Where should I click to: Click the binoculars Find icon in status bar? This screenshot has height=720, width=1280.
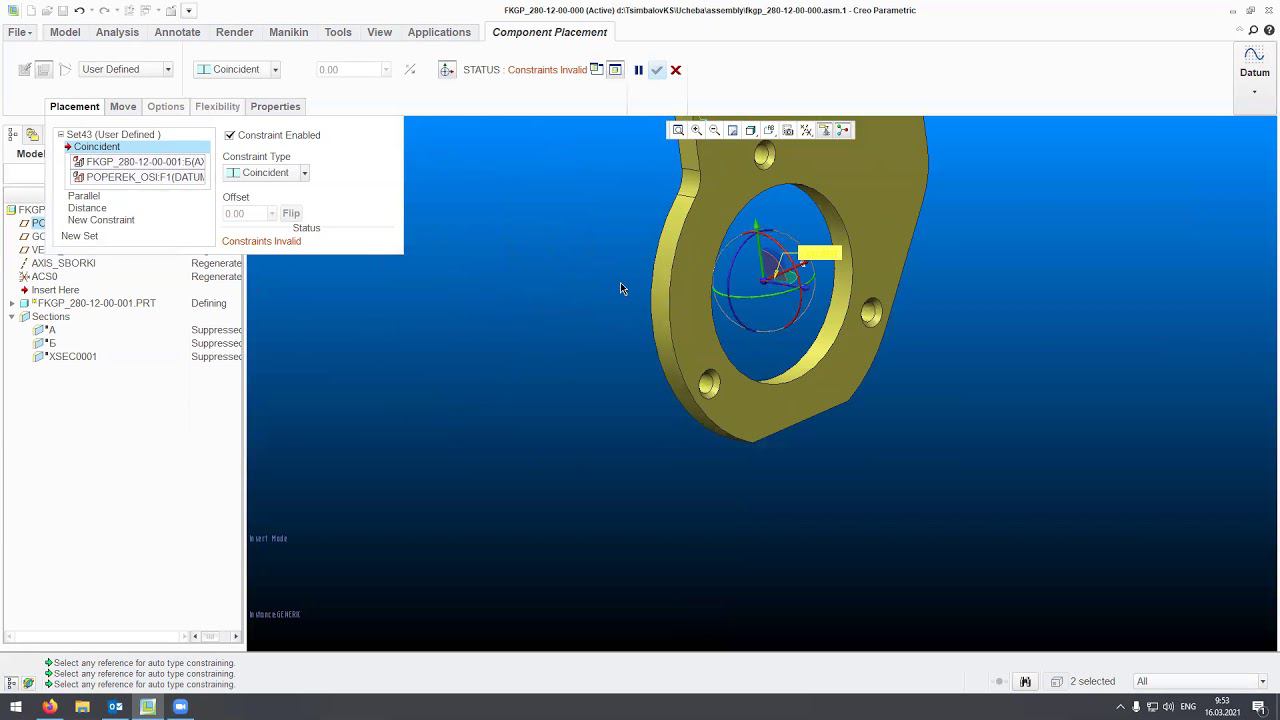coord(1025,681)
